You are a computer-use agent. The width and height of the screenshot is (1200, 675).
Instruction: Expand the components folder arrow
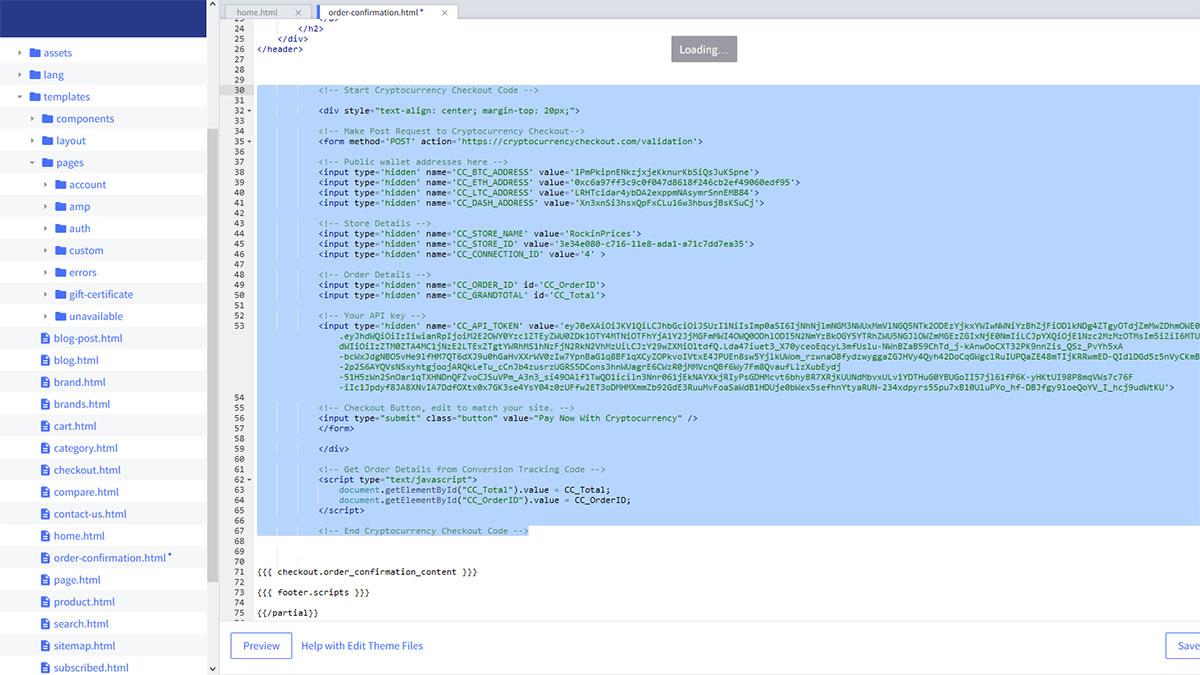click(33, 119)
